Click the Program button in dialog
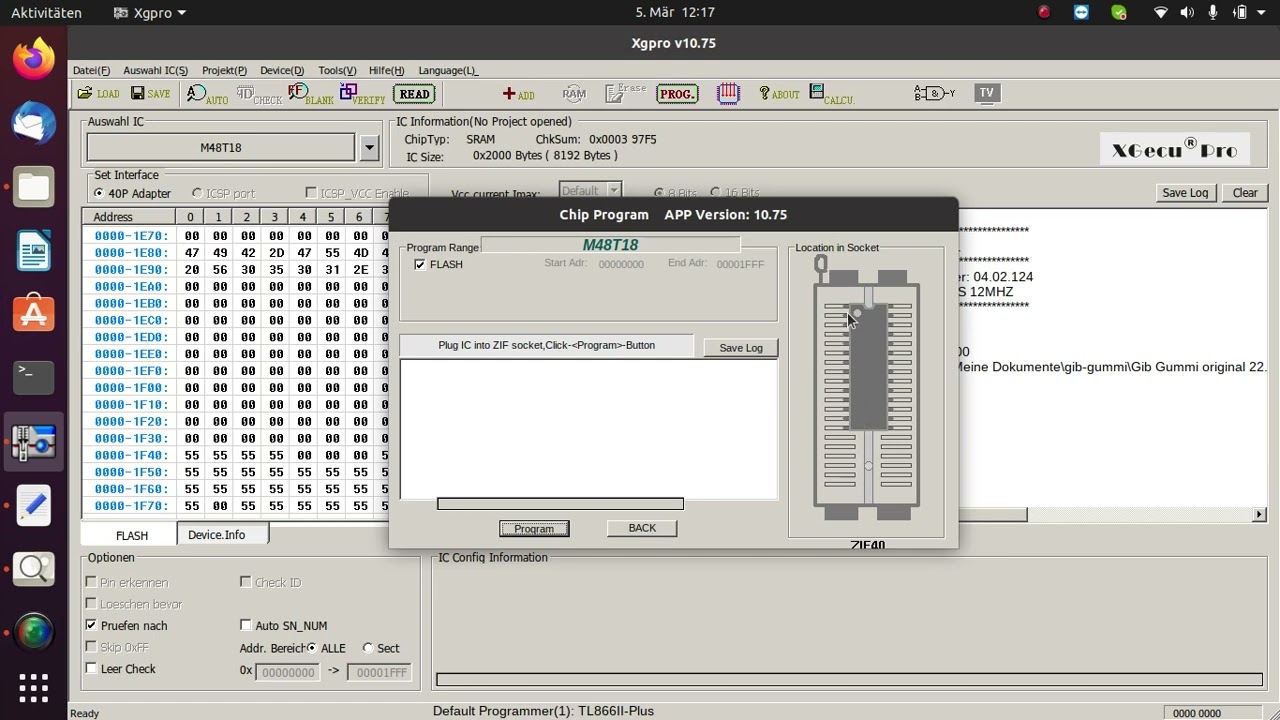Viewport: 1280px width, 720px height. [534, 528]
